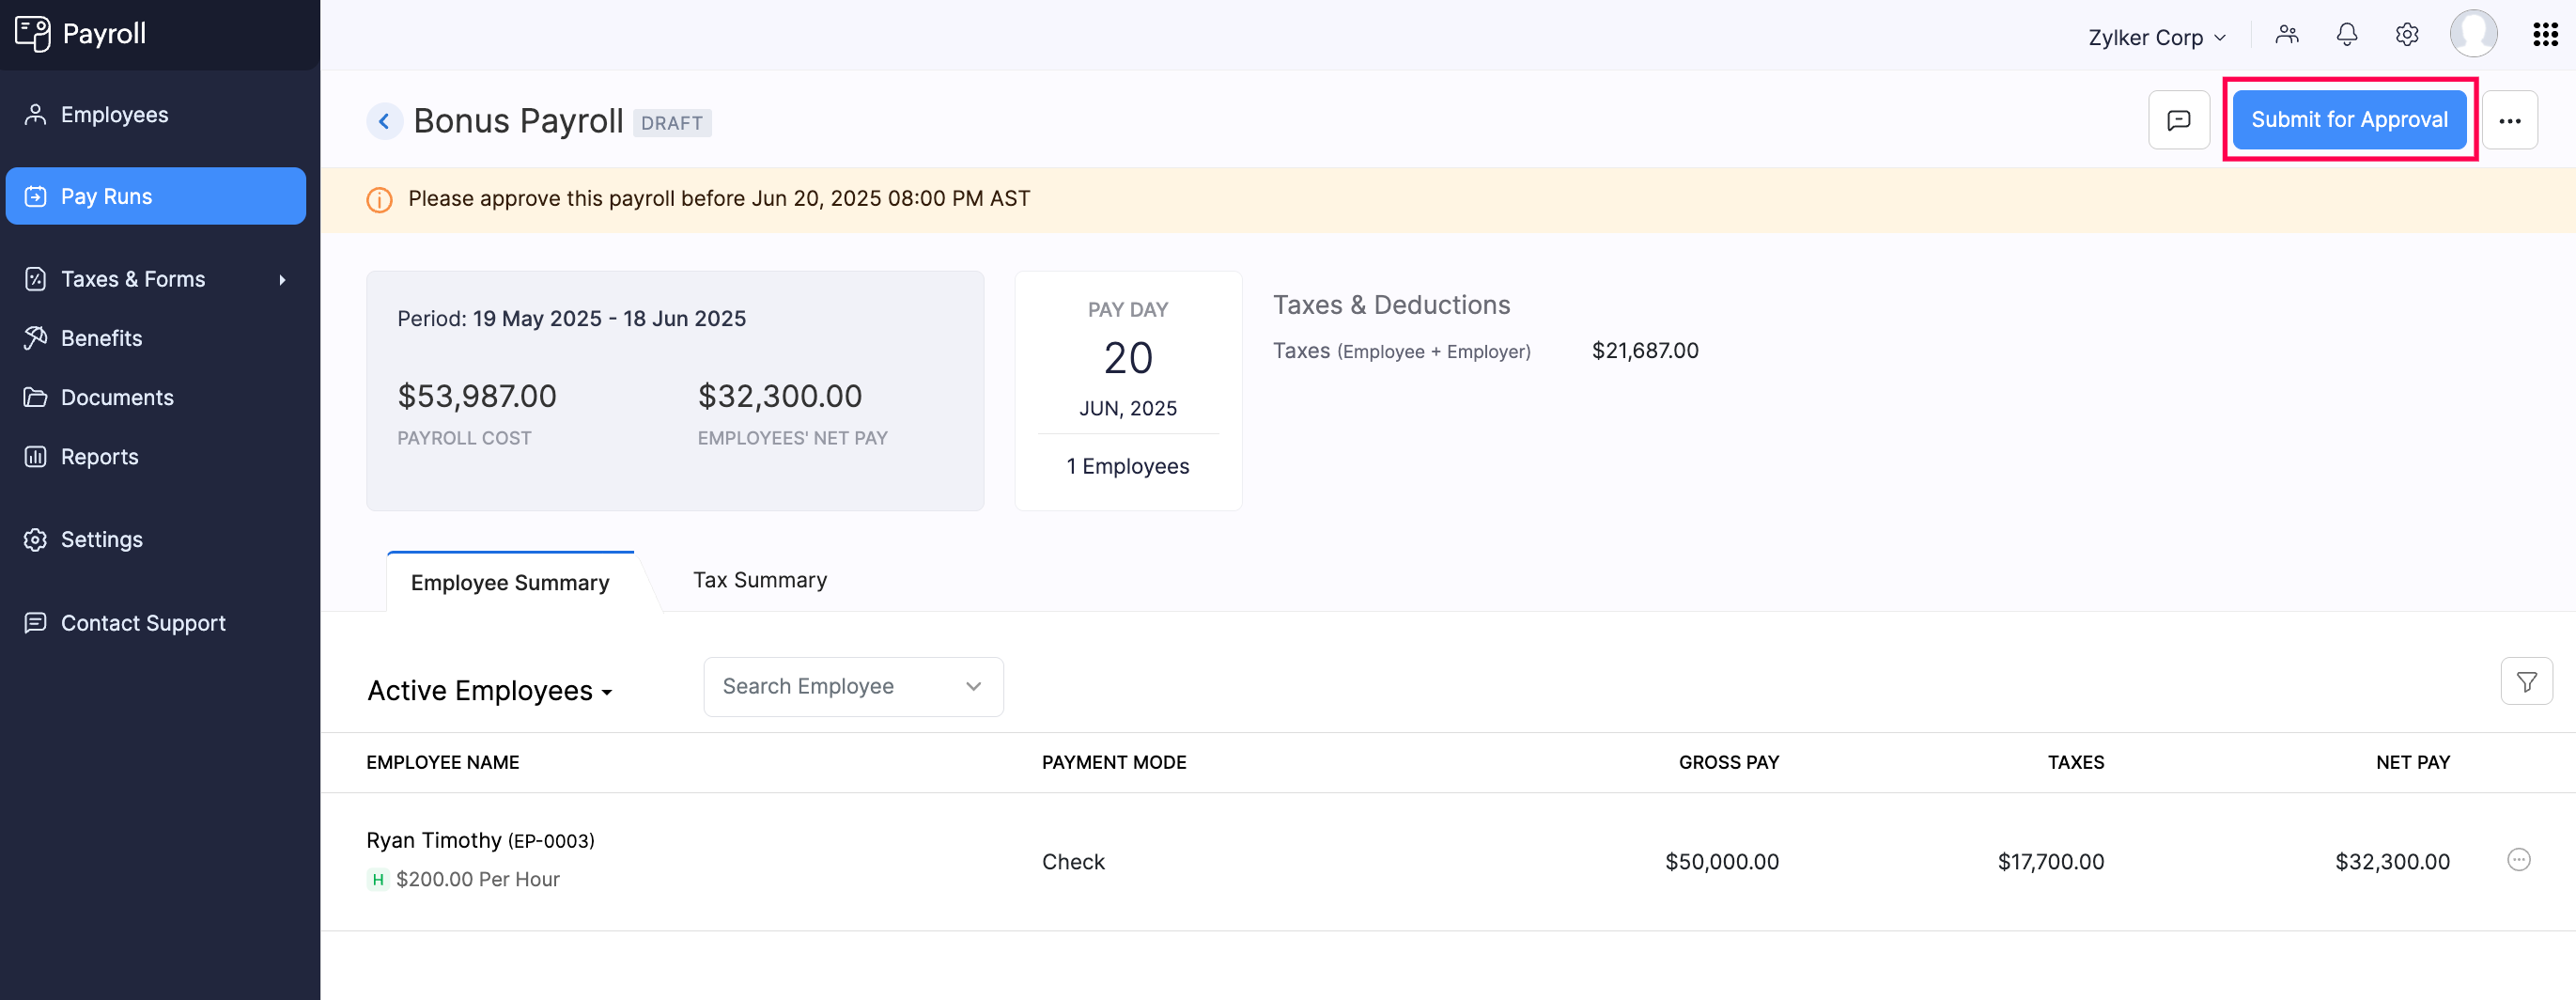Open notifications bell

(2346, 34)
